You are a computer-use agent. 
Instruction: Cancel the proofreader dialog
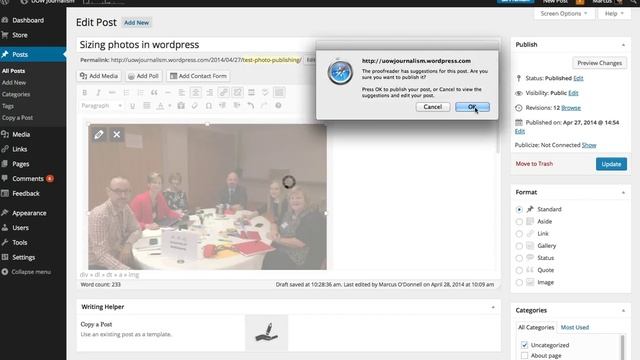pos(433,107)
